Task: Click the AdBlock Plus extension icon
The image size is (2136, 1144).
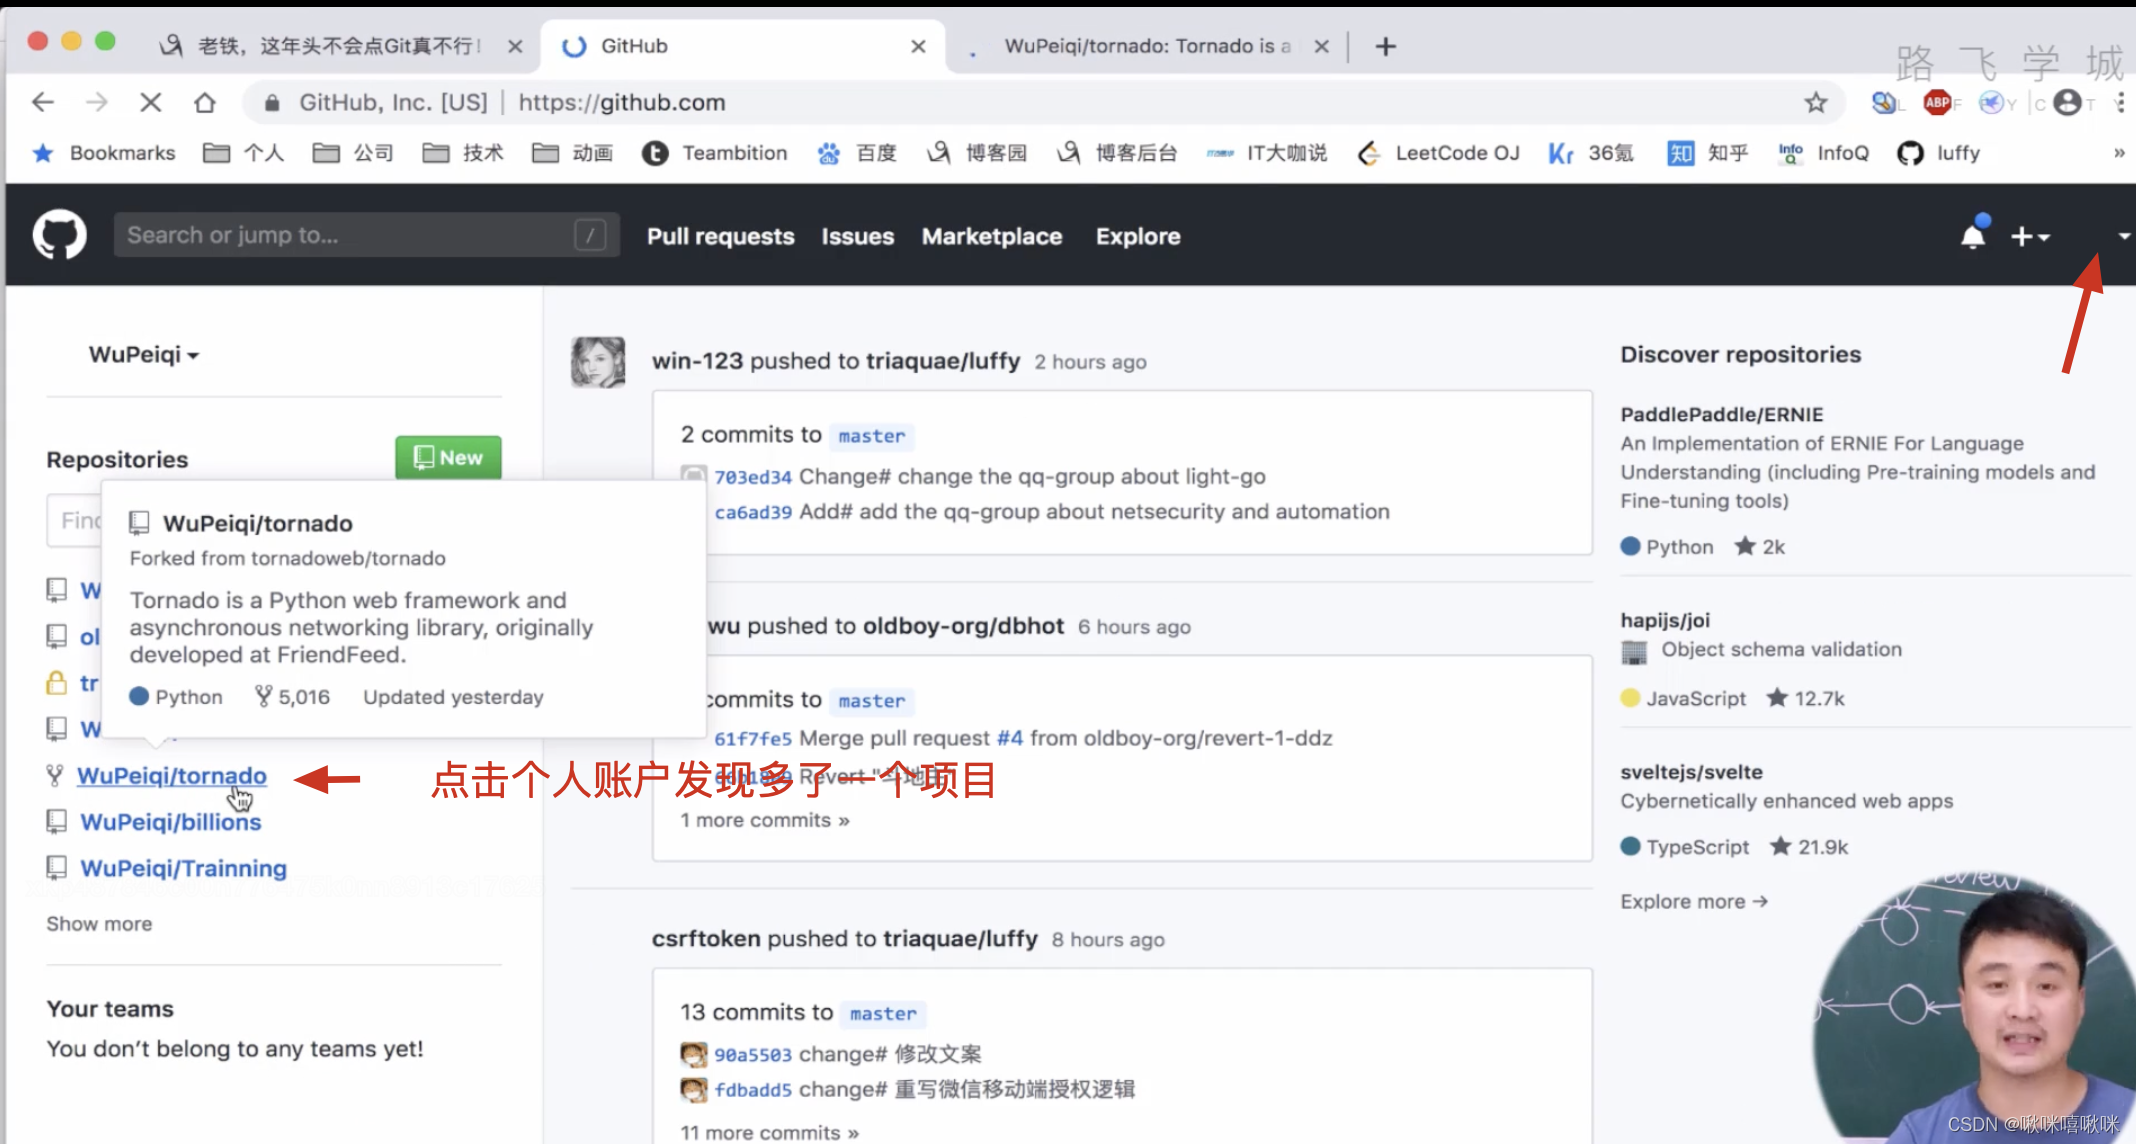Action: point(1938,102)
